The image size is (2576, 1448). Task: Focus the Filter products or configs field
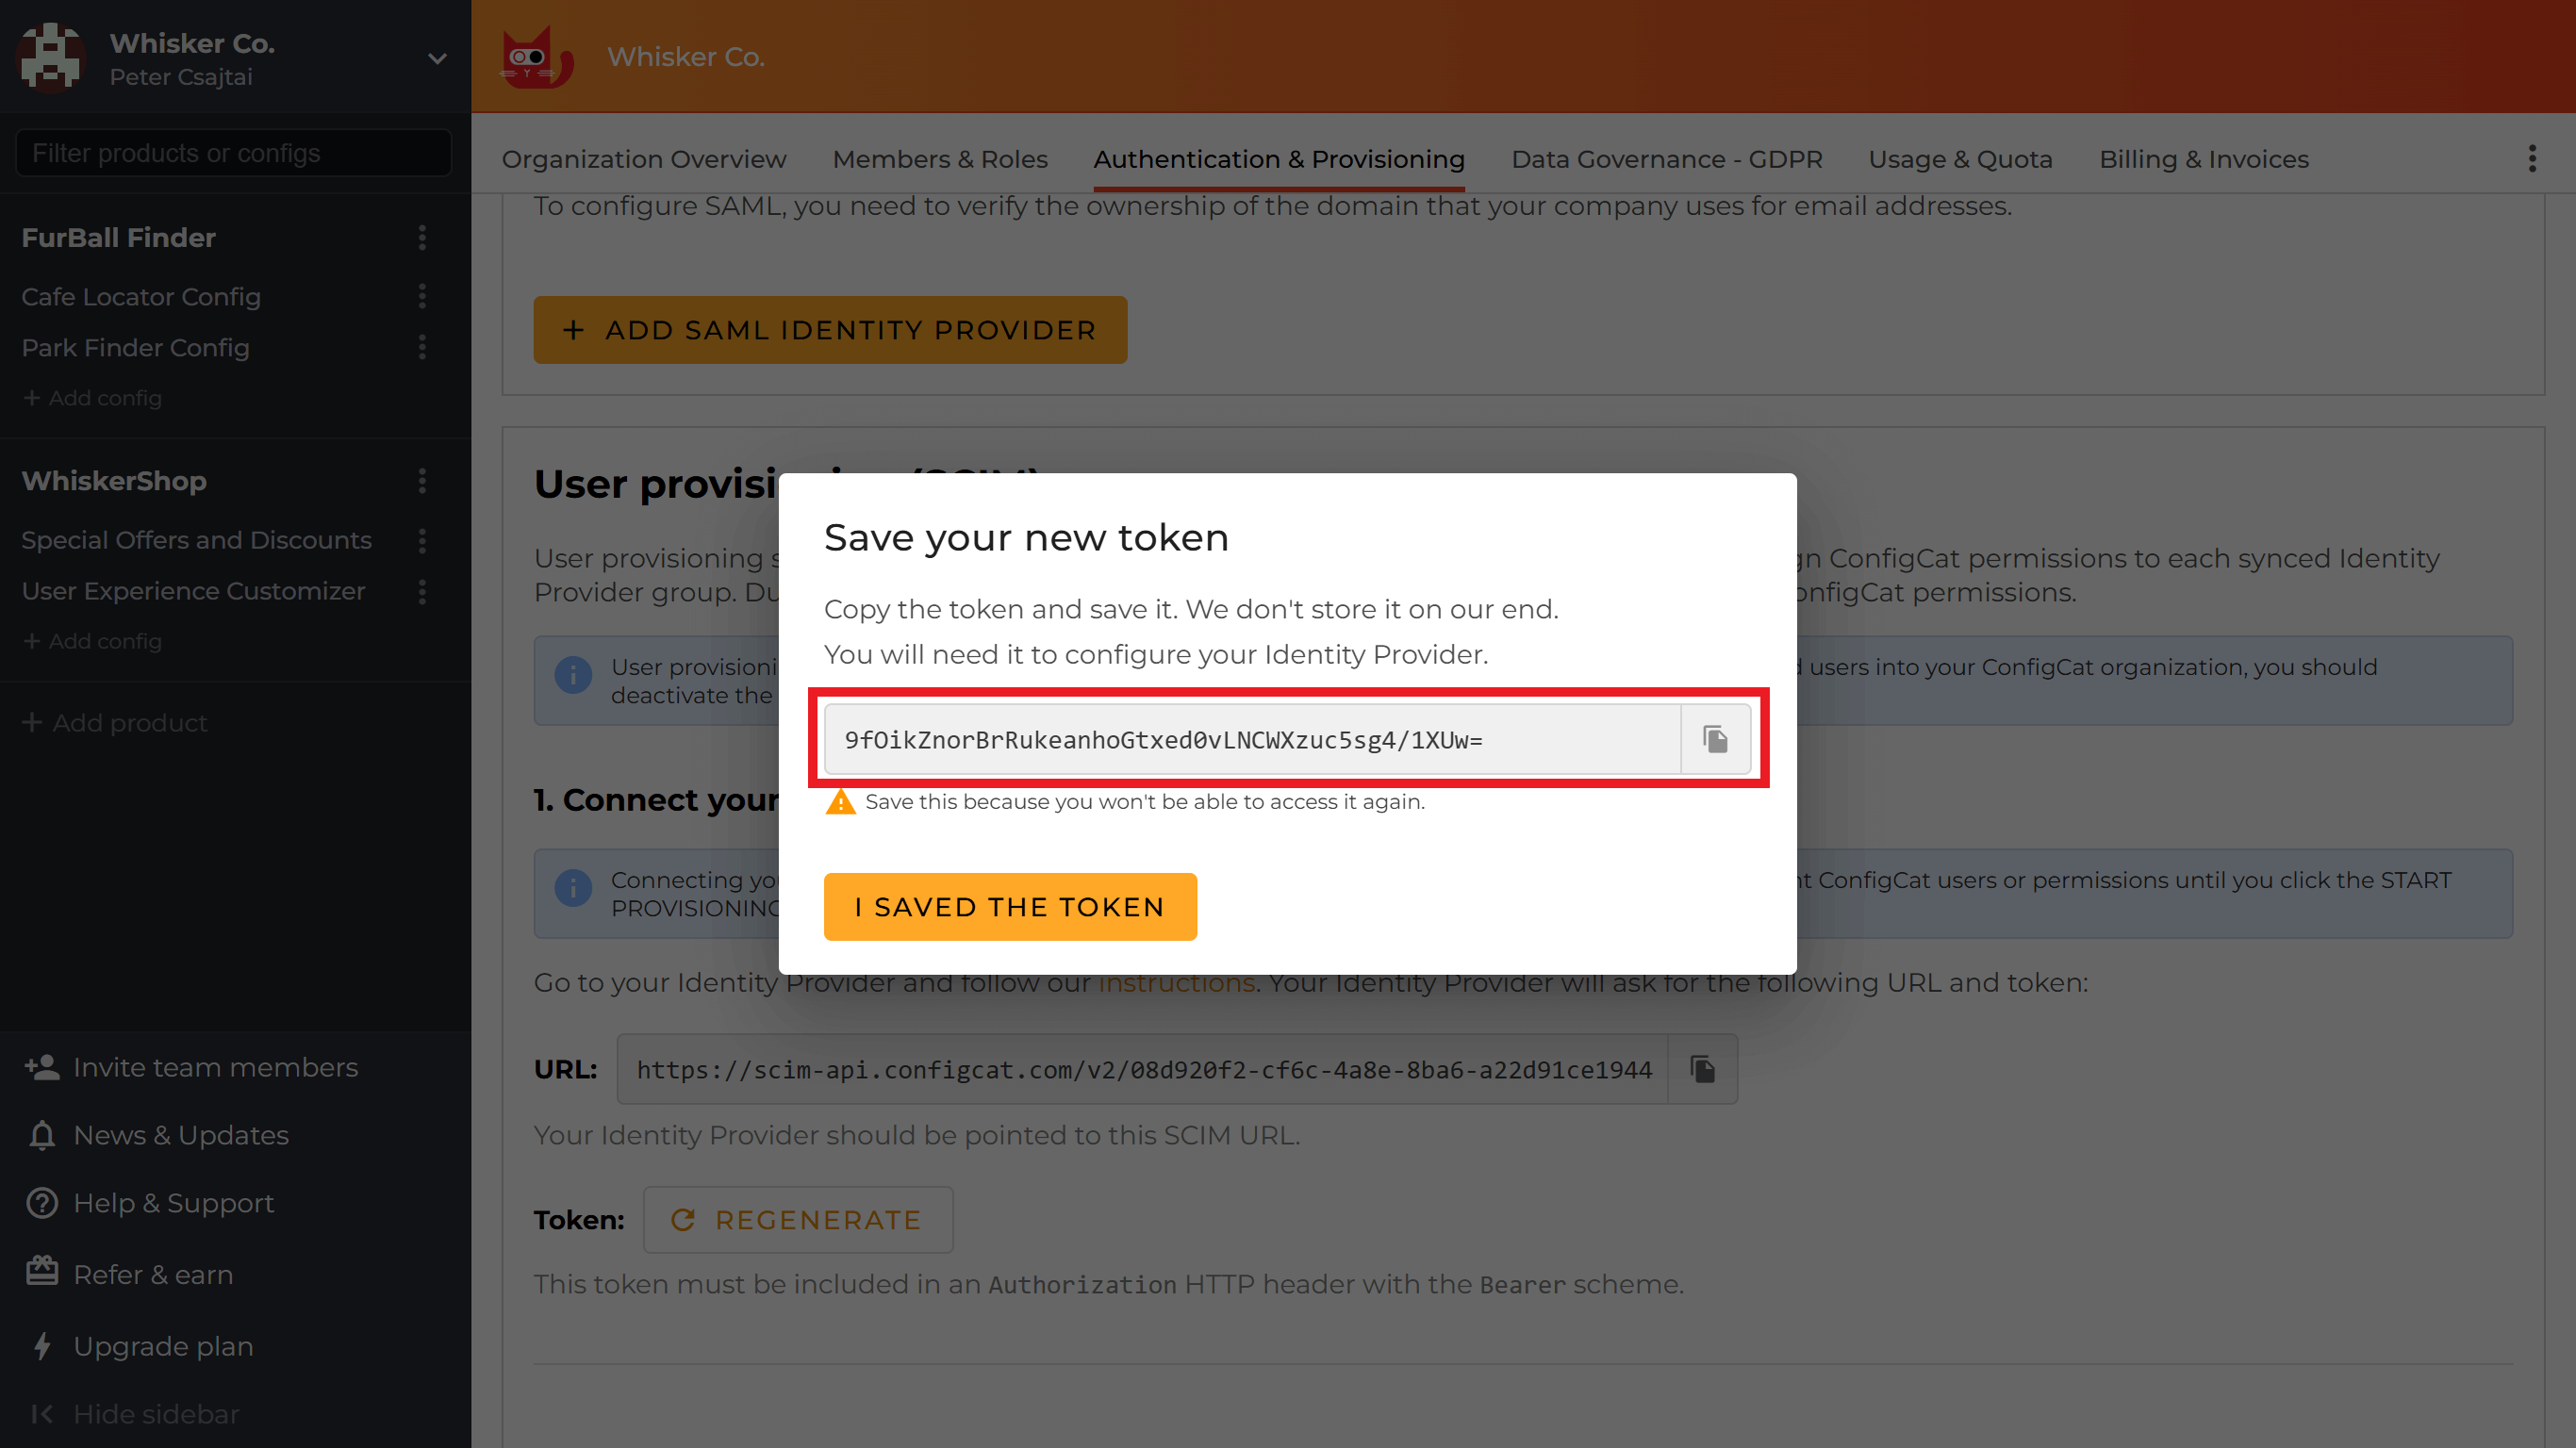[234, 153]
